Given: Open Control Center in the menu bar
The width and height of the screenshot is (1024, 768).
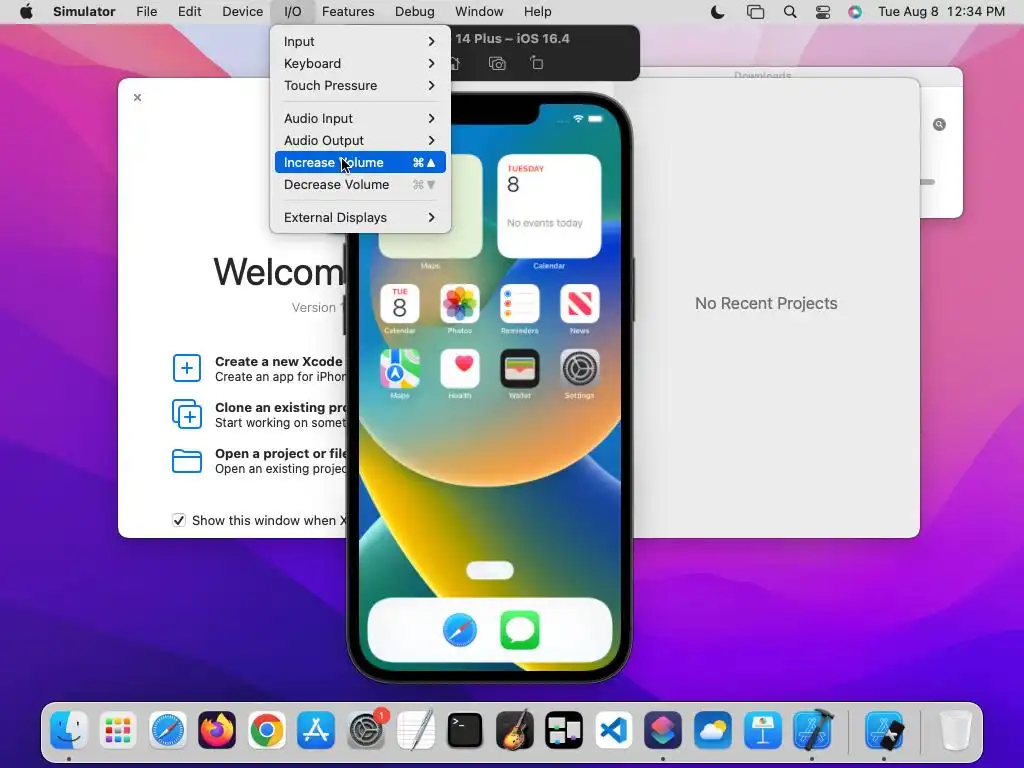Looking at the screenshot, I should pos(823,12).
